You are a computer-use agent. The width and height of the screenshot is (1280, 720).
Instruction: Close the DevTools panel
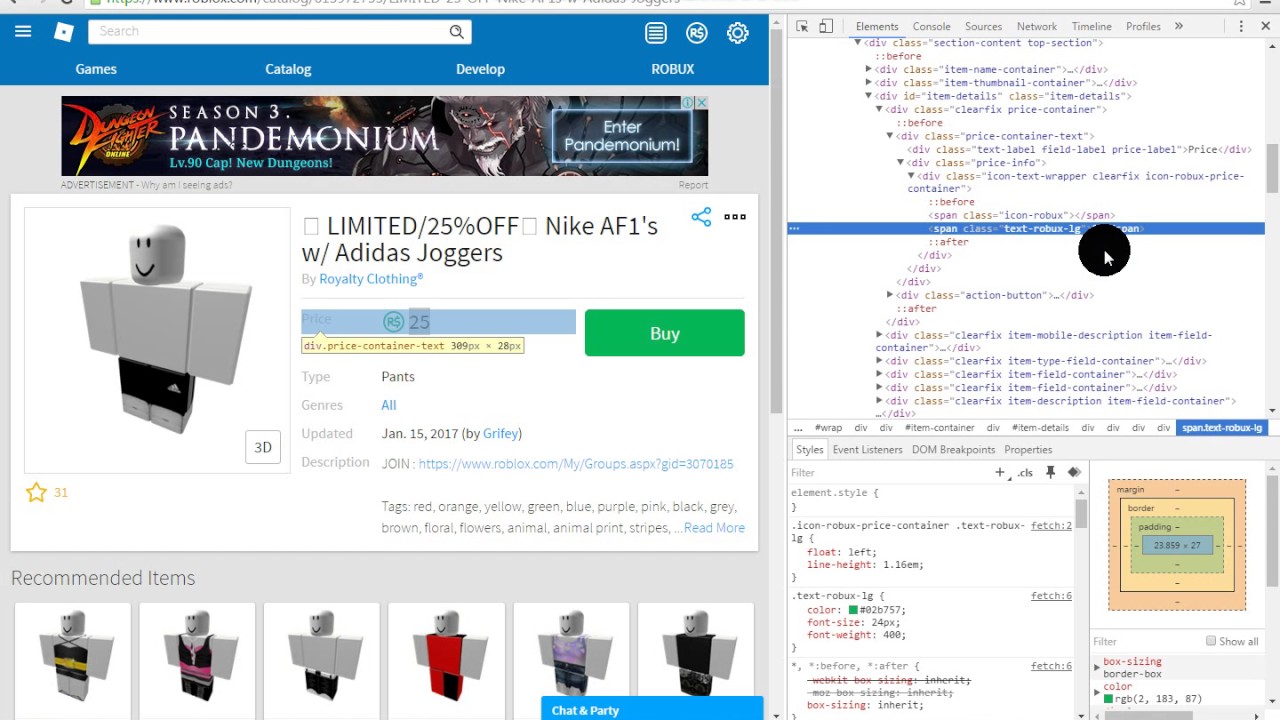coord(1266,26)
